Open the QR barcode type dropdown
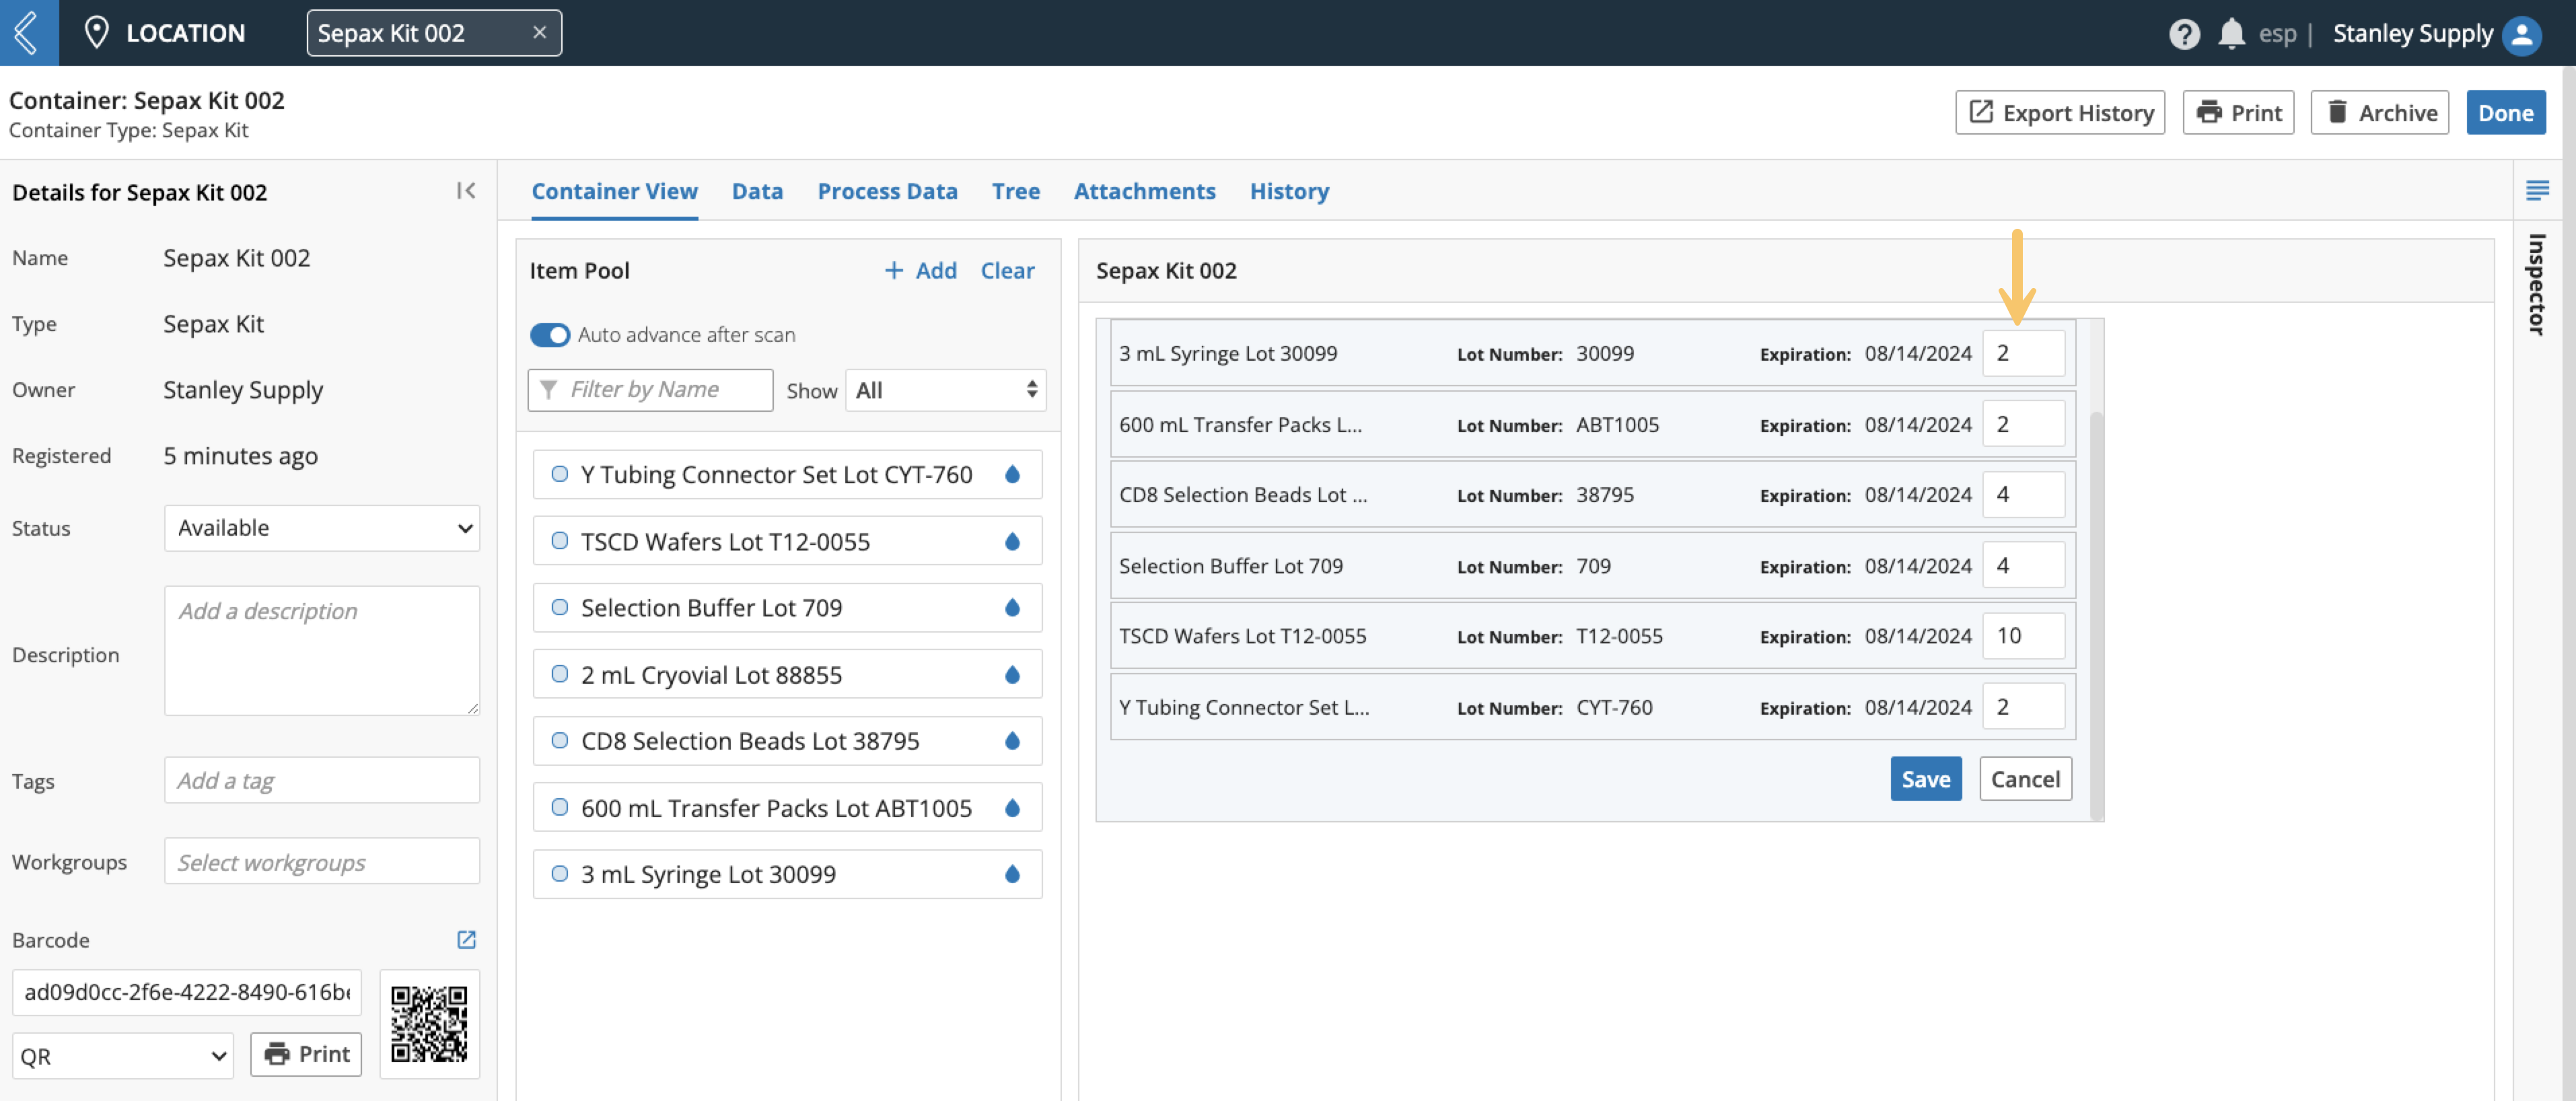Screen dimensions: 2576x1101 (x=123, y=1056)
